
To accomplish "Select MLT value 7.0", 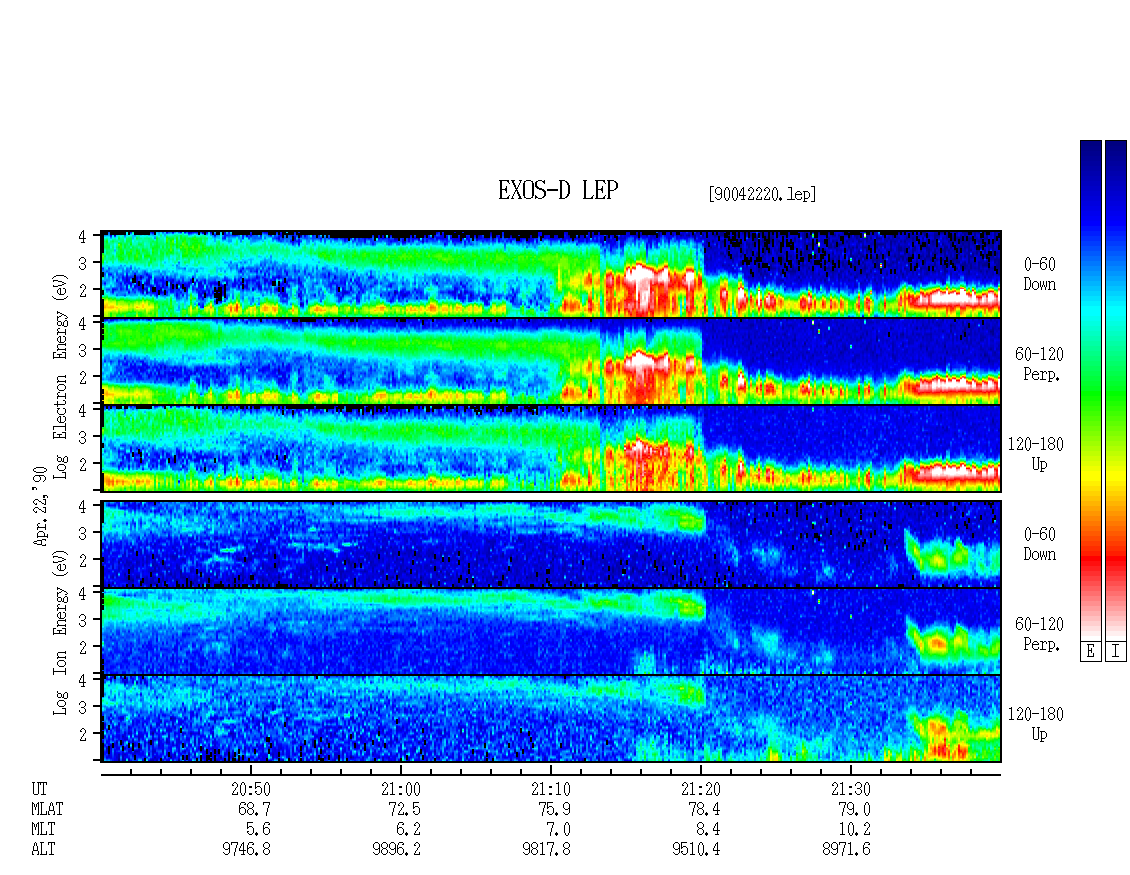I will pyautogui.click(x=559, y=830).
